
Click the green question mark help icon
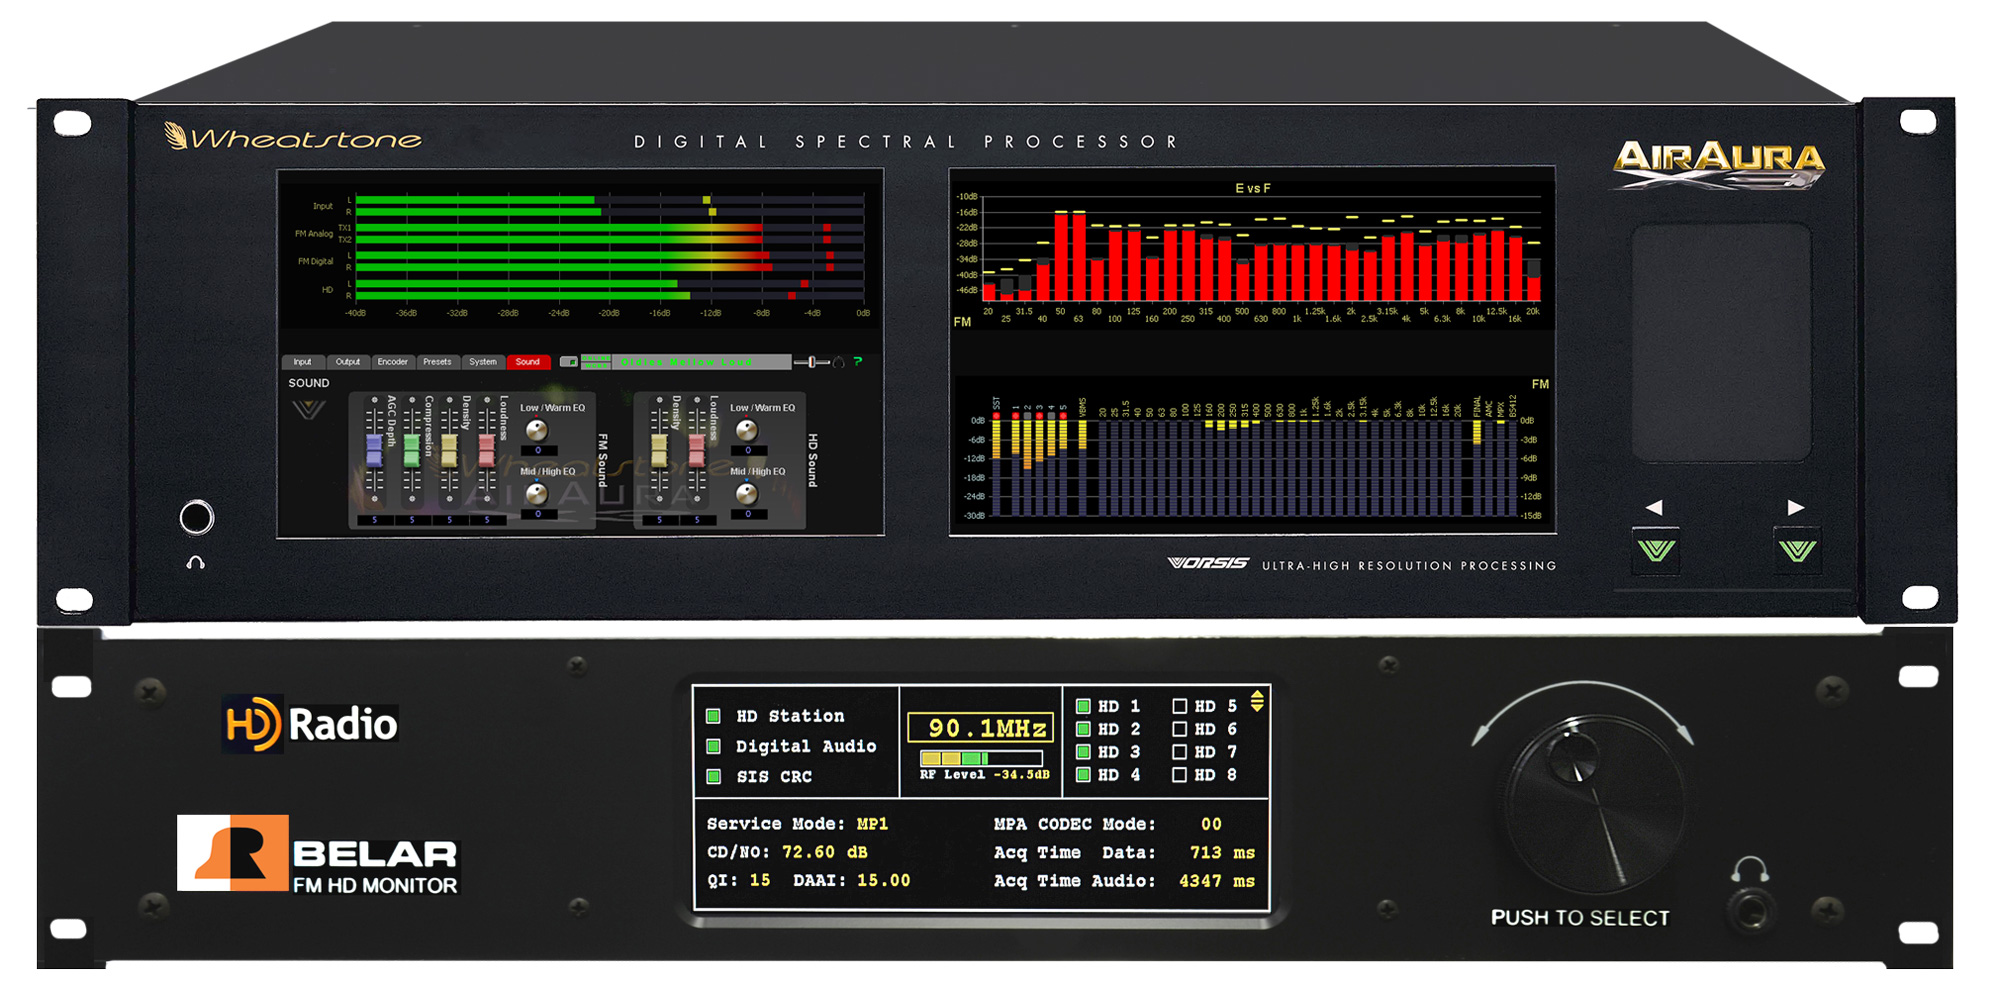point(858,361)
